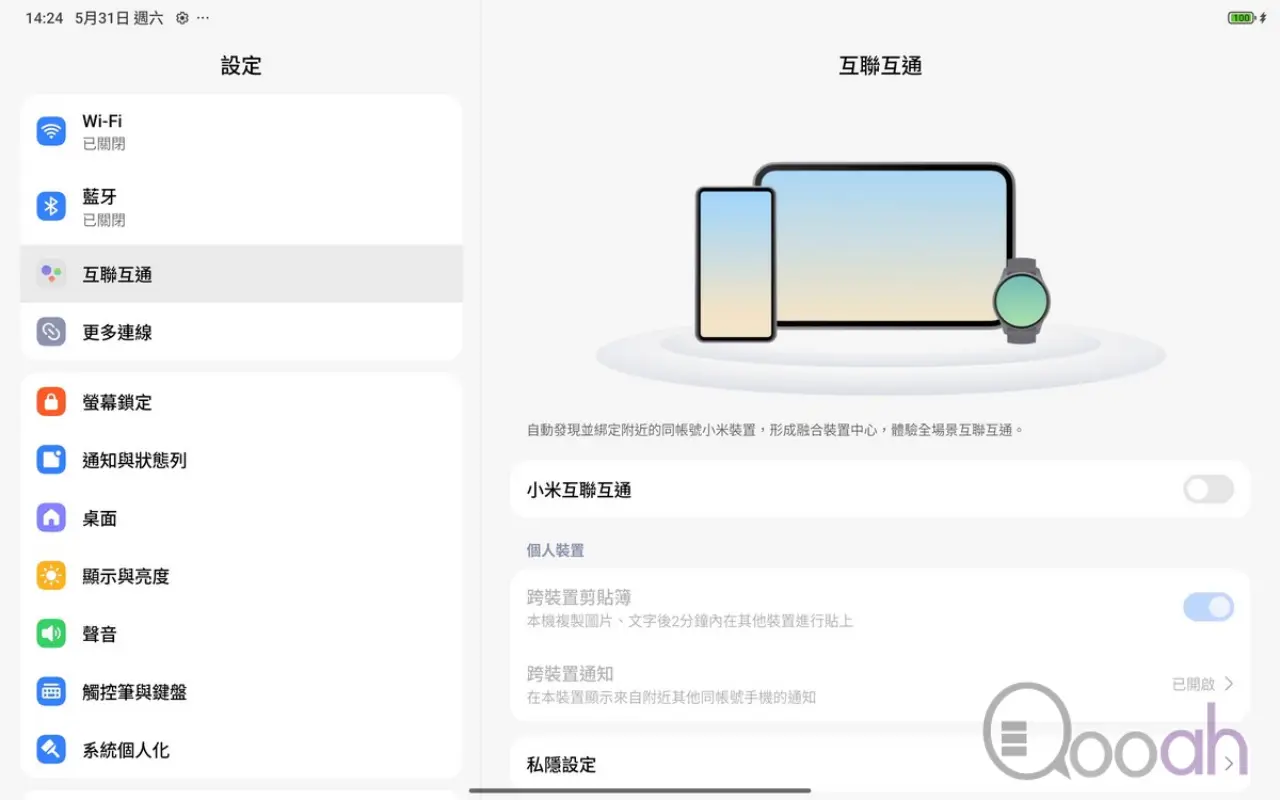Tap the 私隱設定 label

[x=562, y=765]
